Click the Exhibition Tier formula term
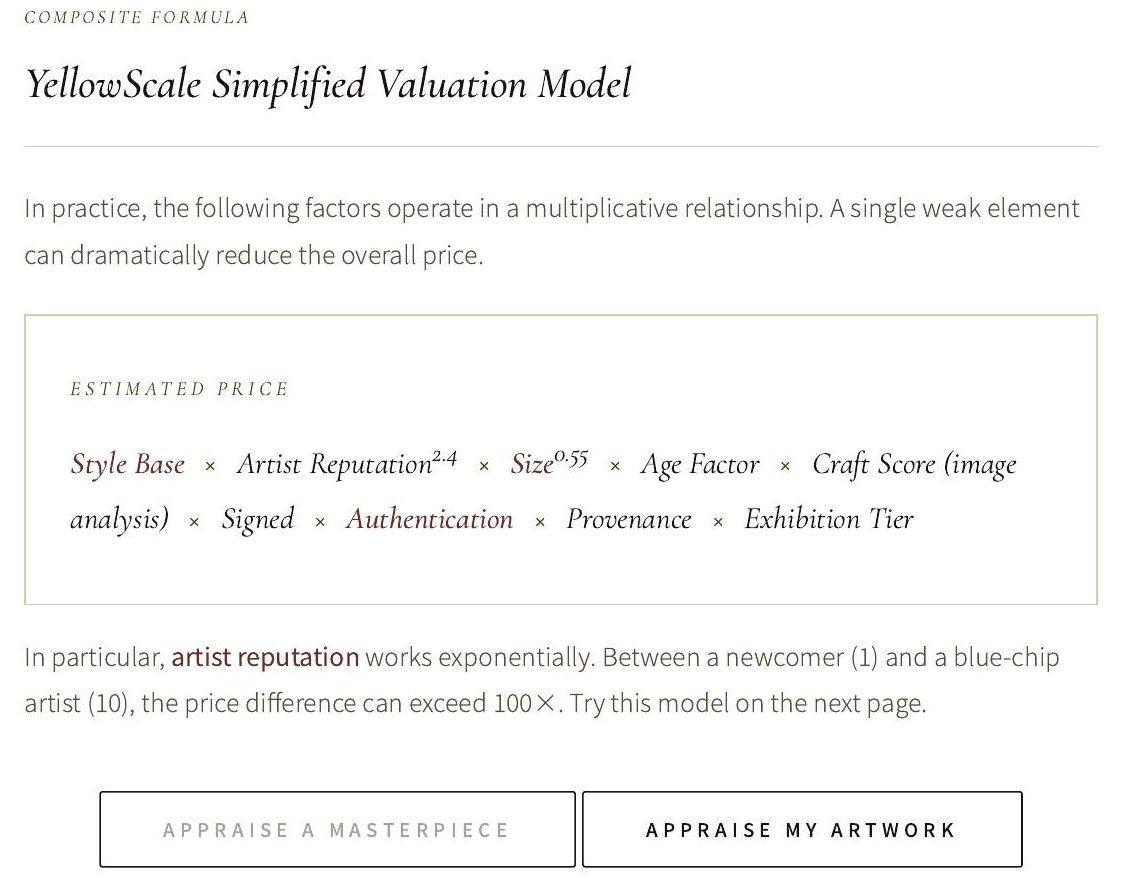The width and height of the screenshot is (1125, 885). [x=829, y=519]
